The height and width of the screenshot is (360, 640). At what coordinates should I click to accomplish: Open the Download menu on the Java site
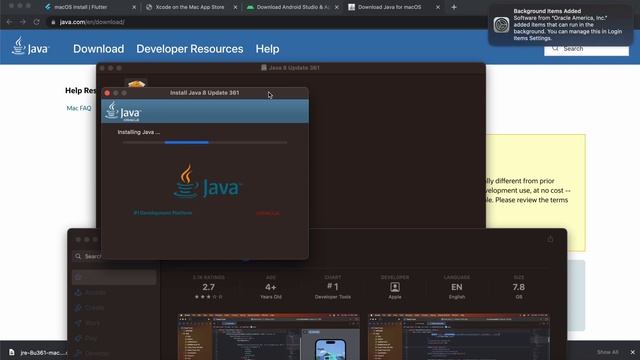98,49
